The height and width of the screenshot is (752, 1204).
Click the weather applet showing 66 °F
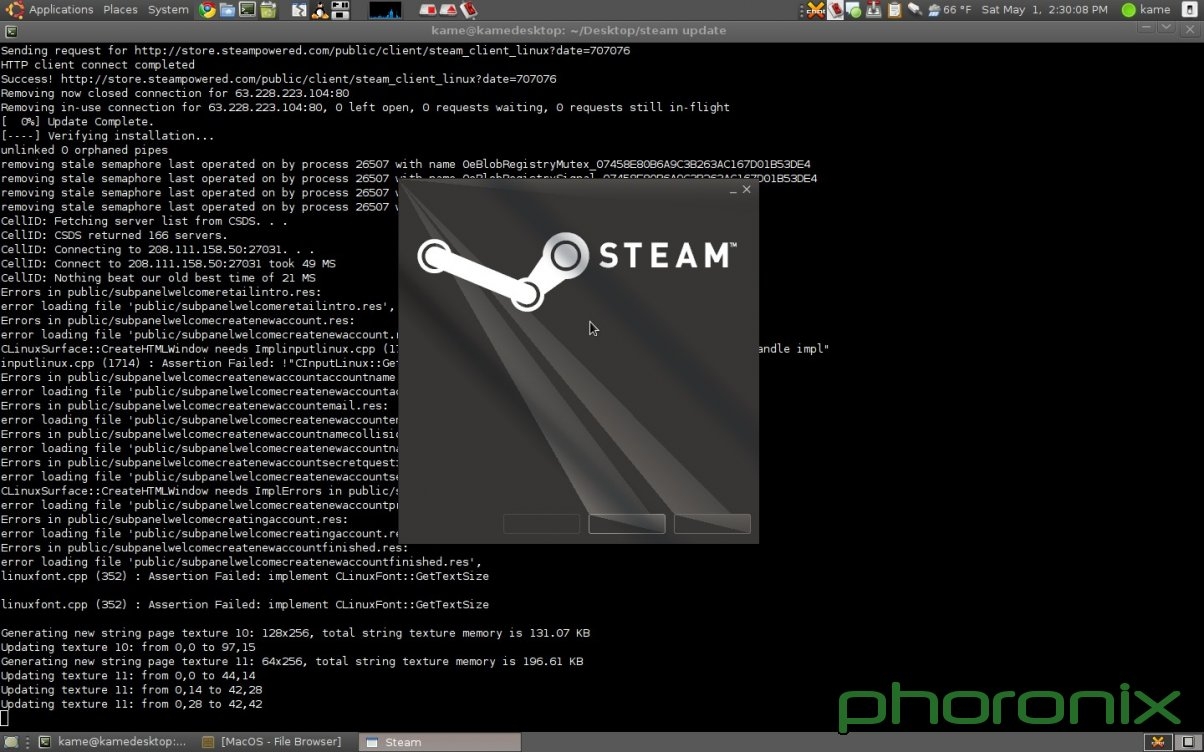pyautogui.click(x=948, y=10)
